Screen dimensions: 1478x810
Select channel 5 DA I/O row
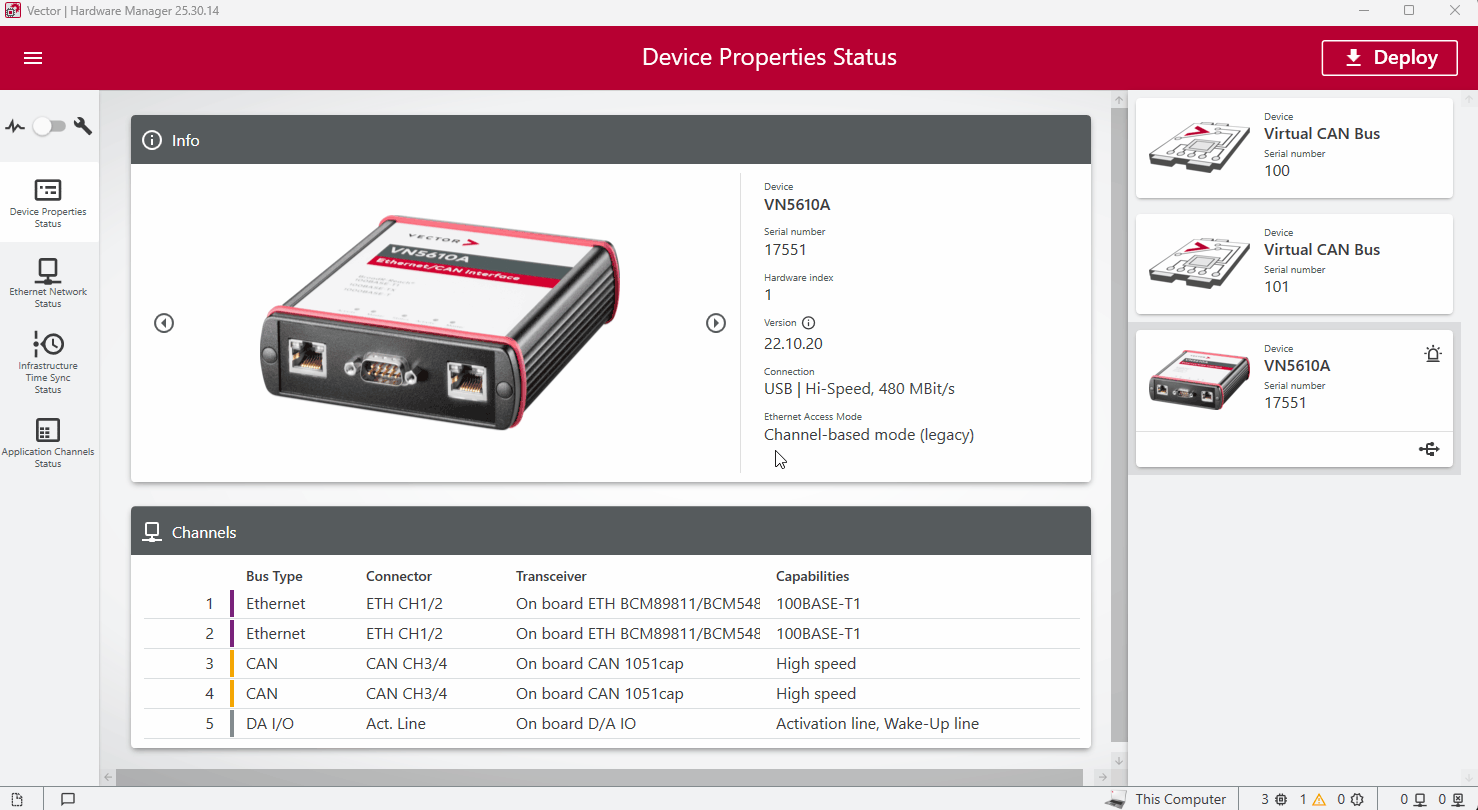pos(610,724)
